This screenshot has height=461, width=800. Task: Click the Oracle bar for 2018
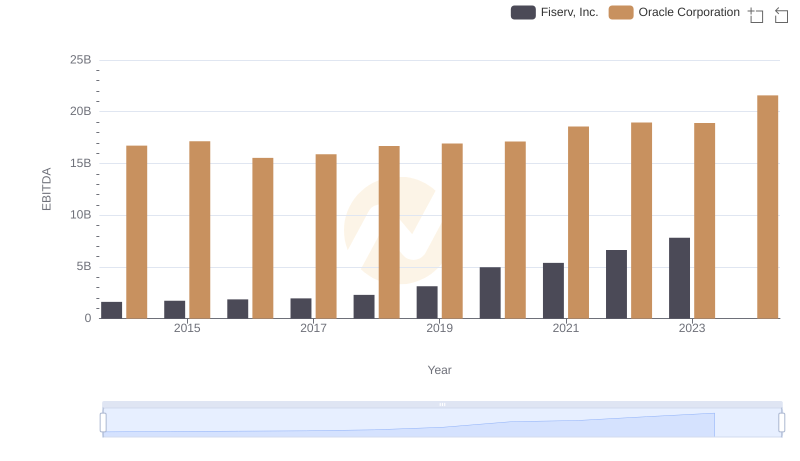tap(389, 233)
